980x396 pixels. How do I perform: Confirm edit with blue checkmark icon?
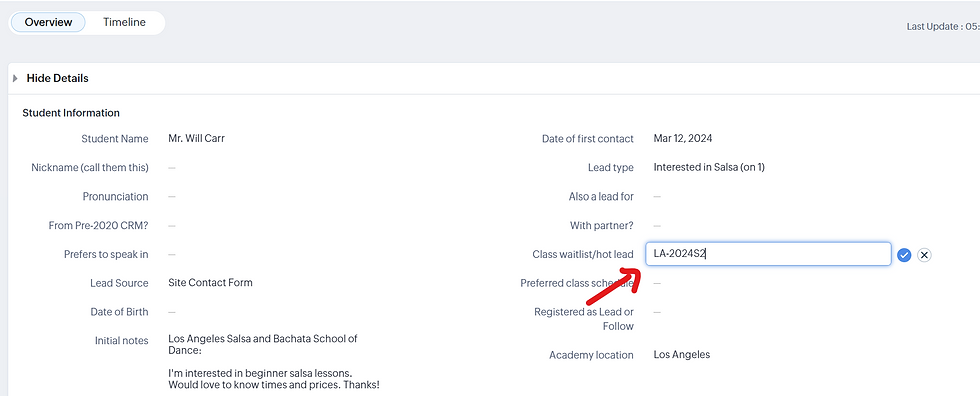click(x=904, y=255)
